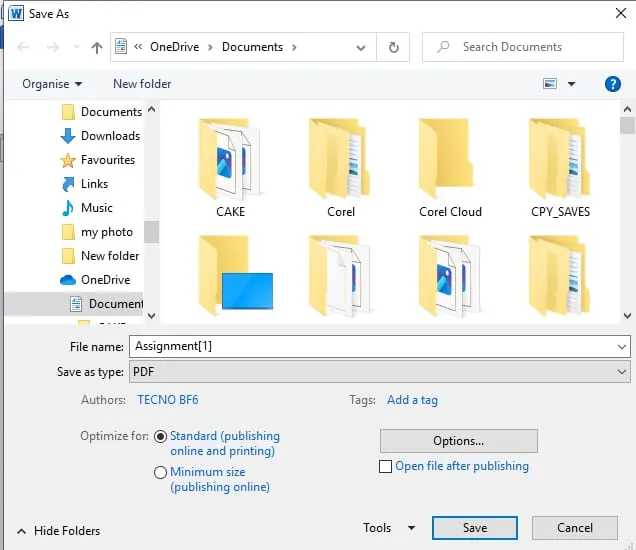
Task: Click the Refresh button in address bar
Action: point(393,47)
